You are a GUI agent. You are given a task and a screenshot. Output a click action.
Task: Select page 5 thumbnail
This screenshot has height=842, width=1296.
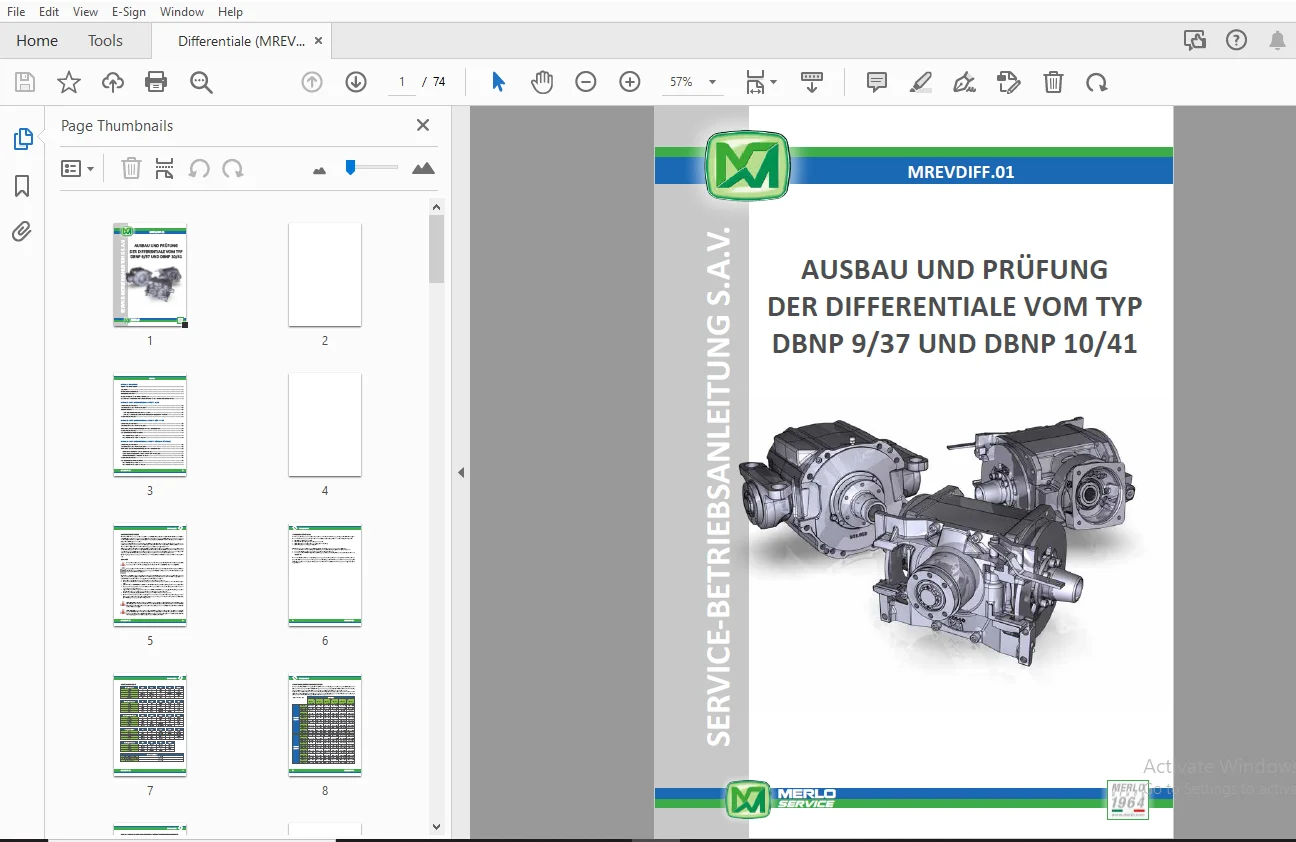(x=150, y=575)
